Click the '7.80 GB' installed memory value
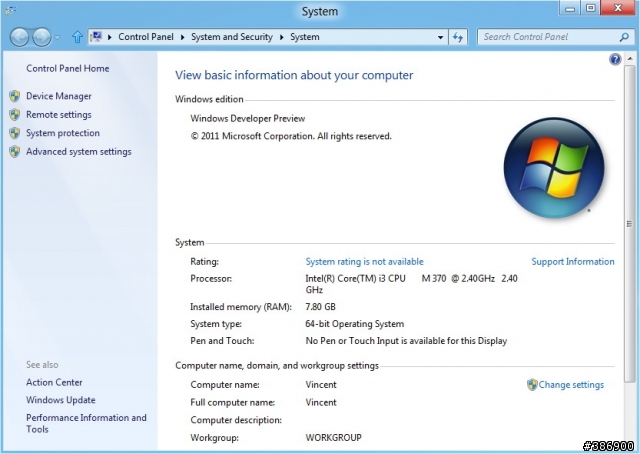The width and height of the screenshot is (640, 454). [x=320, y=307]
